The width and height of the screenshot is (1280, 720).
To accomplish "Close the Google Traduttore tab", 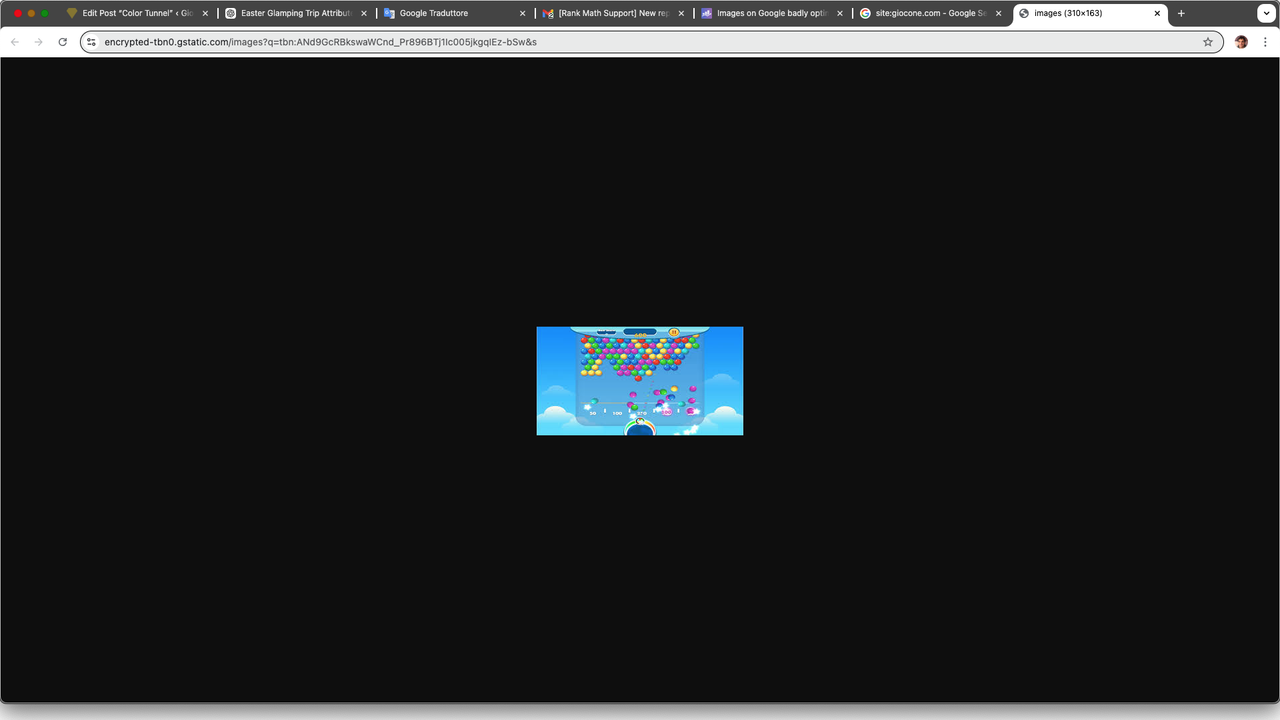I will point(522,13).
